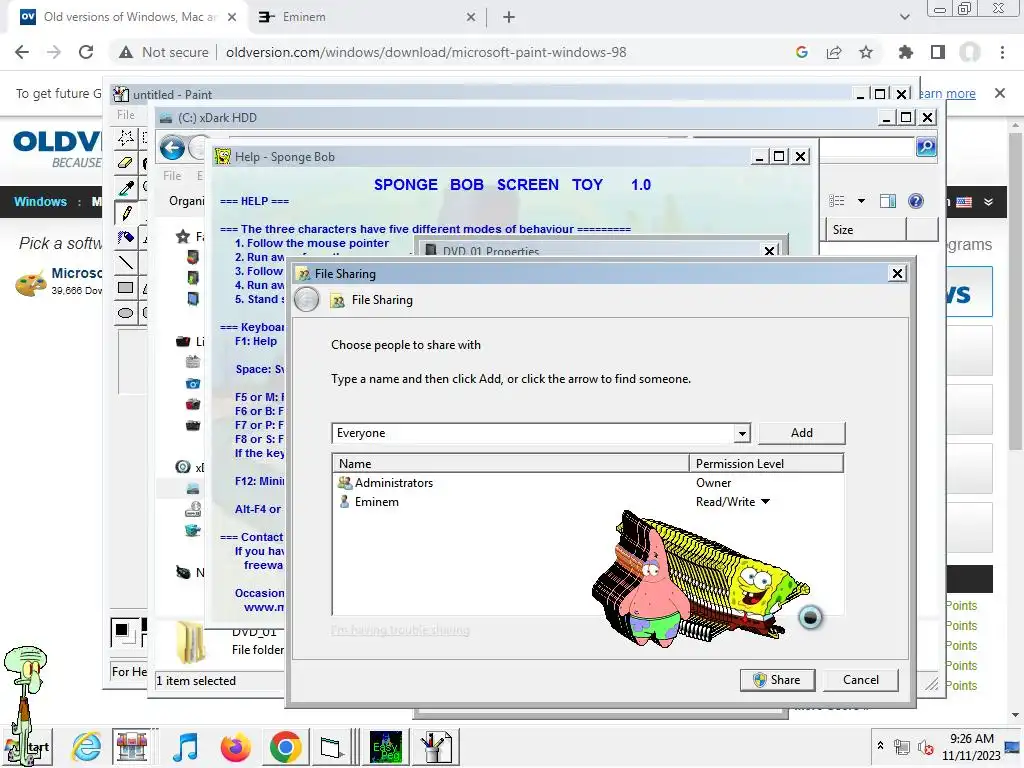Click the Learn more link in the infobar
The height and width of the screenshot is (768, 1024).
(x=947, y=94)
